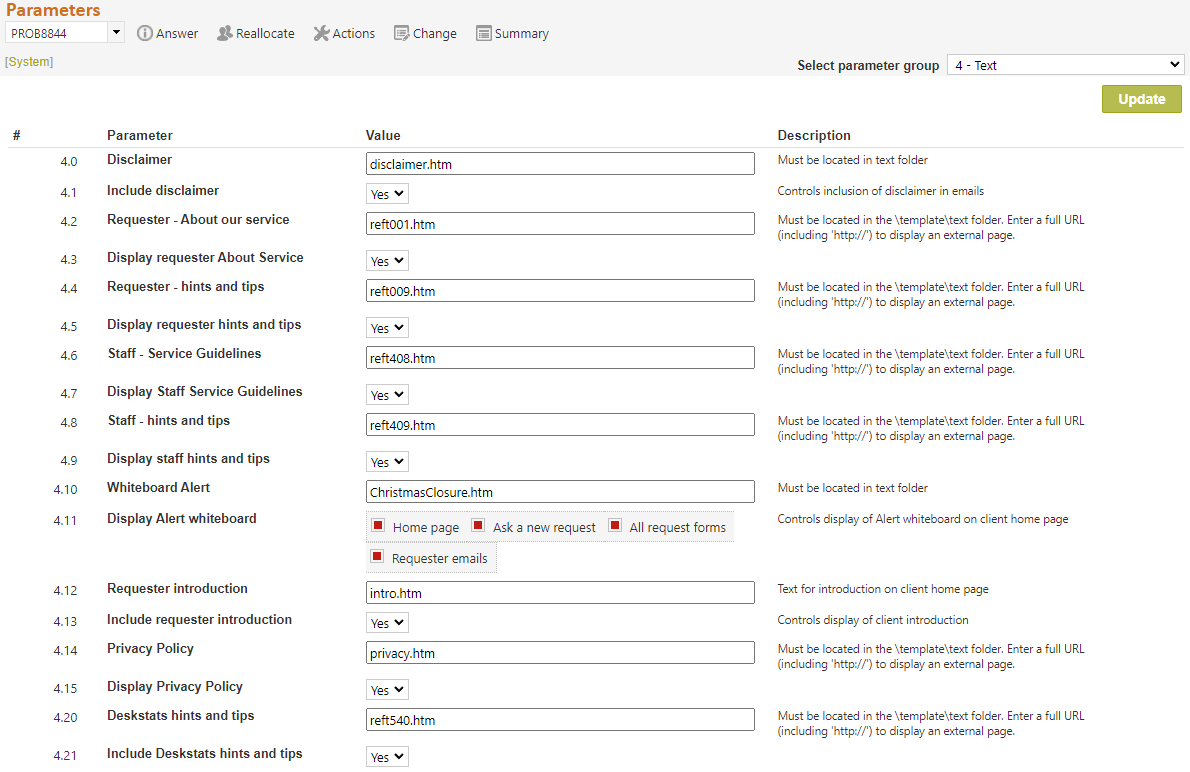Click the 'Requester introduction' parameter label
Viewport: 1190px width, 772px height.
tap(177, 588)
